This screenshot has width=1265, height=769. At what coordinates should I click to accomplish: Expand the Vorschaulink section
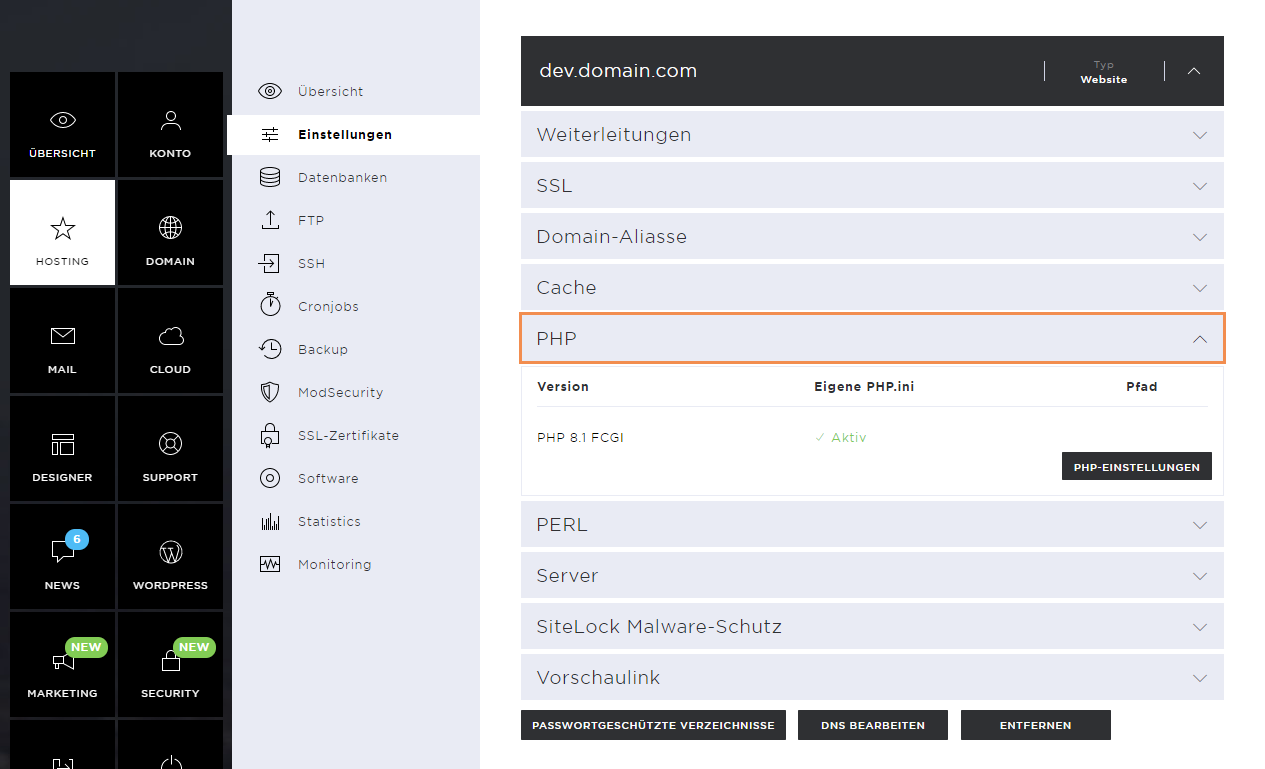click(872, 677)
